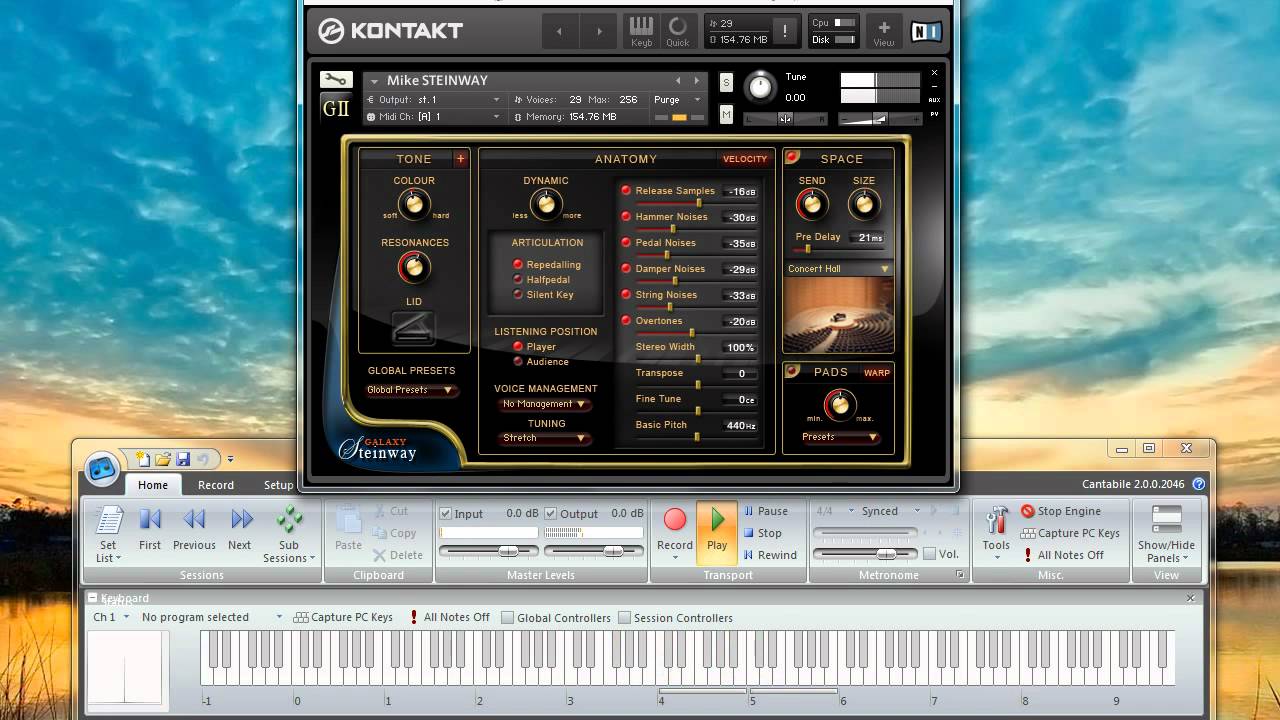Click the LID piano lid icon
The width and height of the screenshot is (1280, 720).
(x=413, y=327)
